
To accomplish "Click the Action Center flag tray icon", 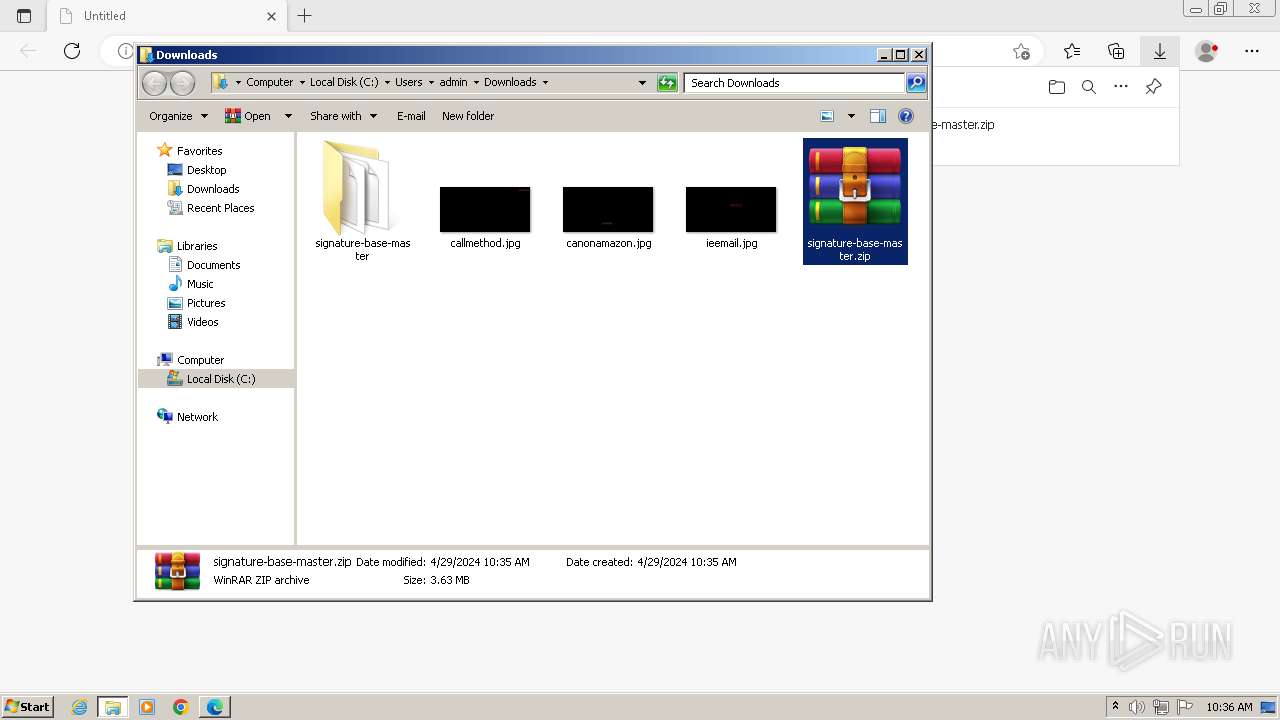I will point(1185,707).
